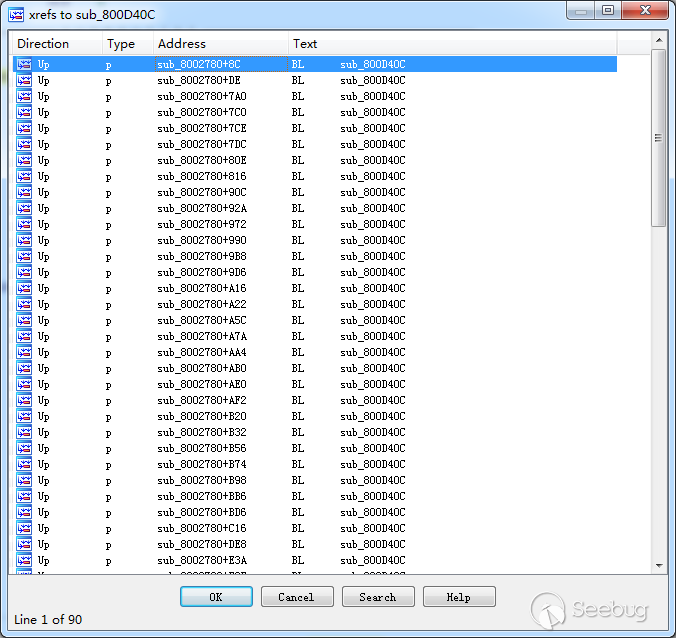The image size is (676, 638).
Task: Click the xref icon in row sub_8002780+7CE
Action: coord(24,128)
